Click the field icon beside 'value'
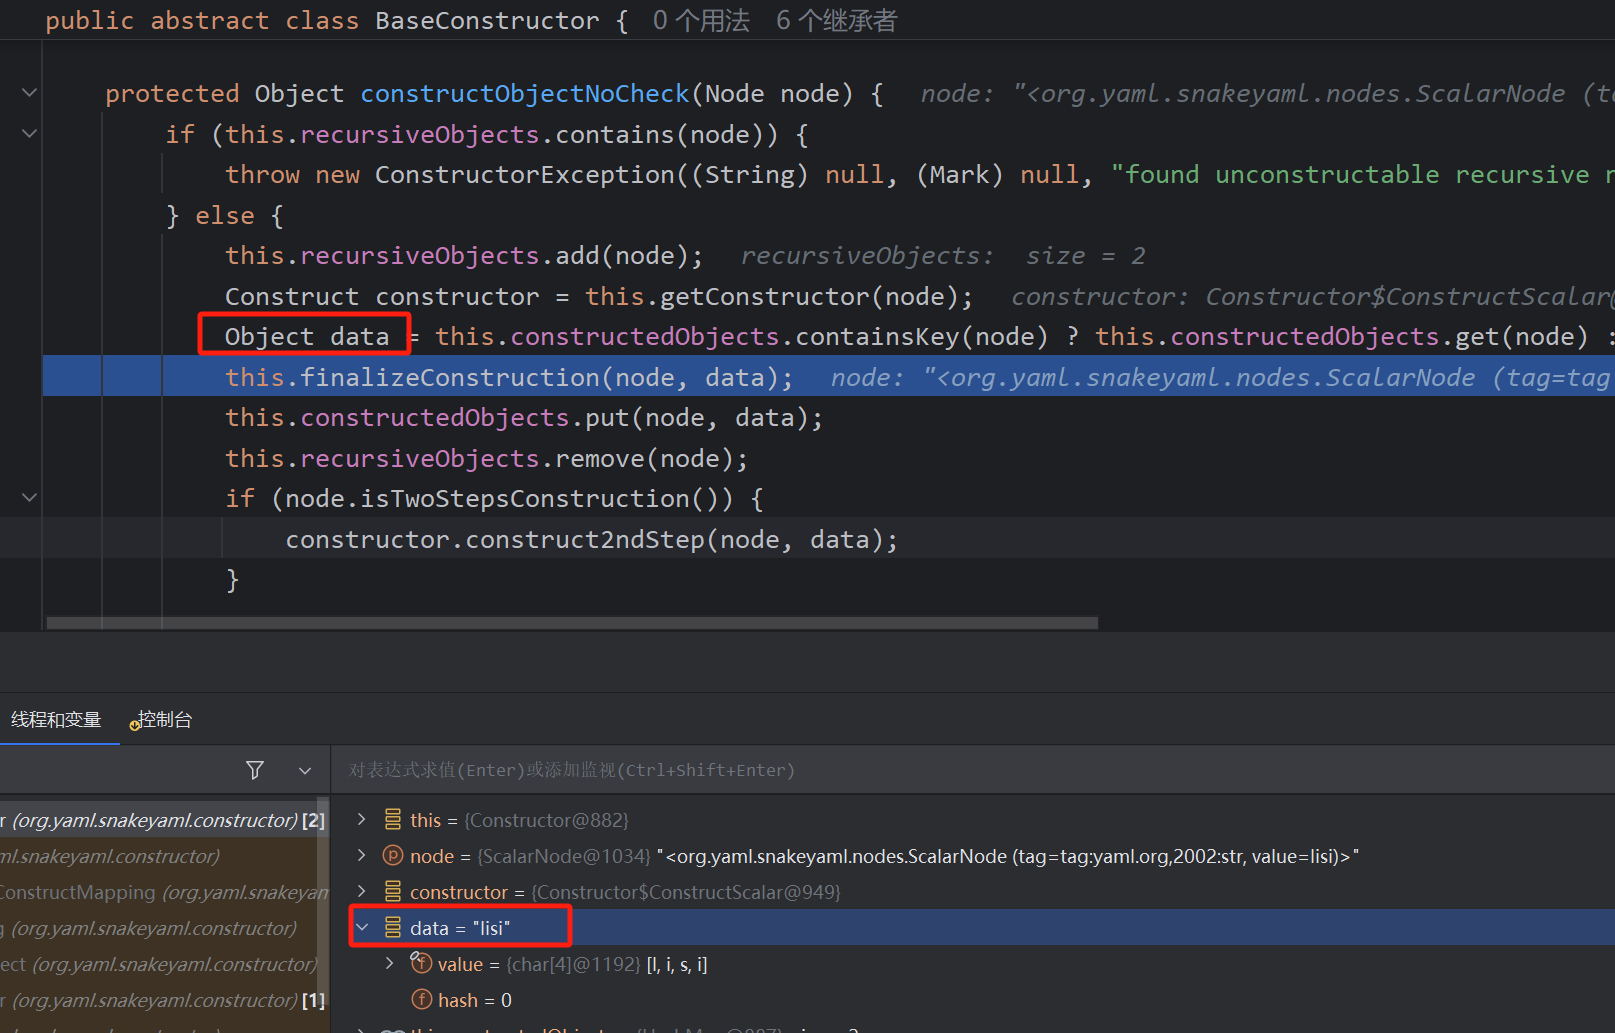The image size is (1615, 1033). click(421, 963)
